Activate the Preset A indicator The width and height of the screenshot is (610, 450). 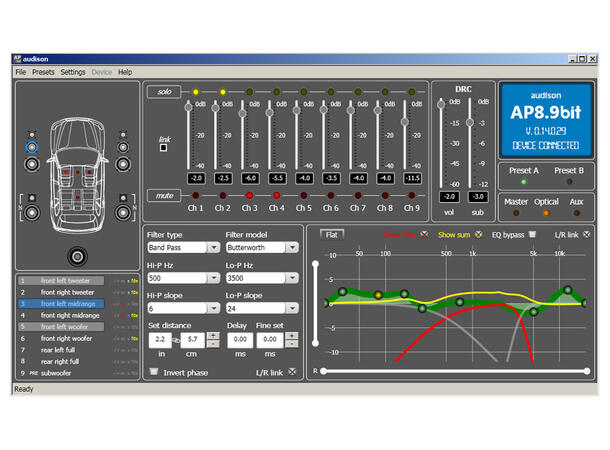(x=524, y=182)
